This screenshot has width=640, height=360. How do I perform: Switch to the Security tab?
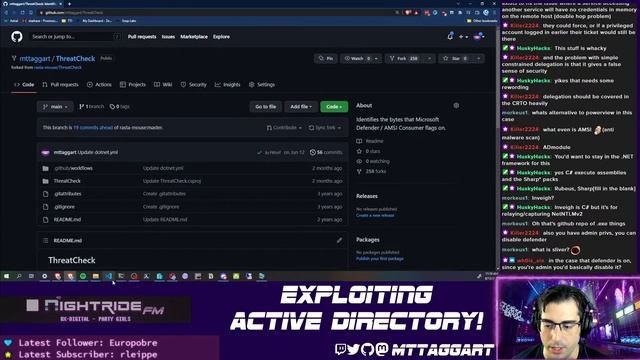tap(194, 84)
